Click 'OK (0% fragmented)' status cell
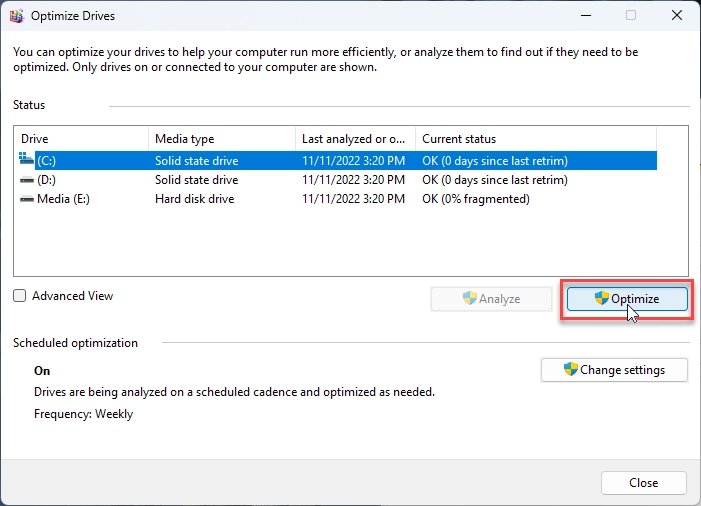Viewport: 701px width, 506px height. click(476, 199)
